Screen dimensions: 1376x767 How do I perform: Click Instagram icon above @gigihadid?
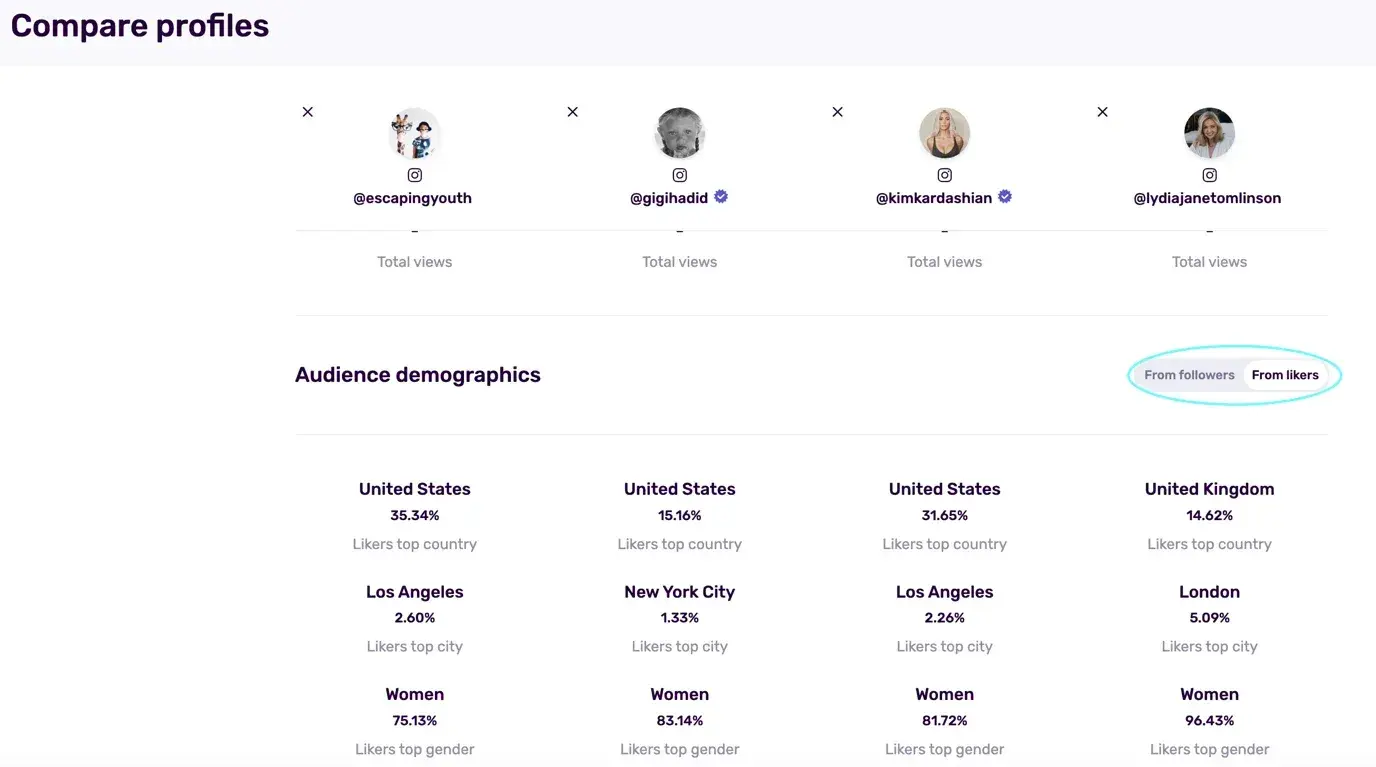680,175
